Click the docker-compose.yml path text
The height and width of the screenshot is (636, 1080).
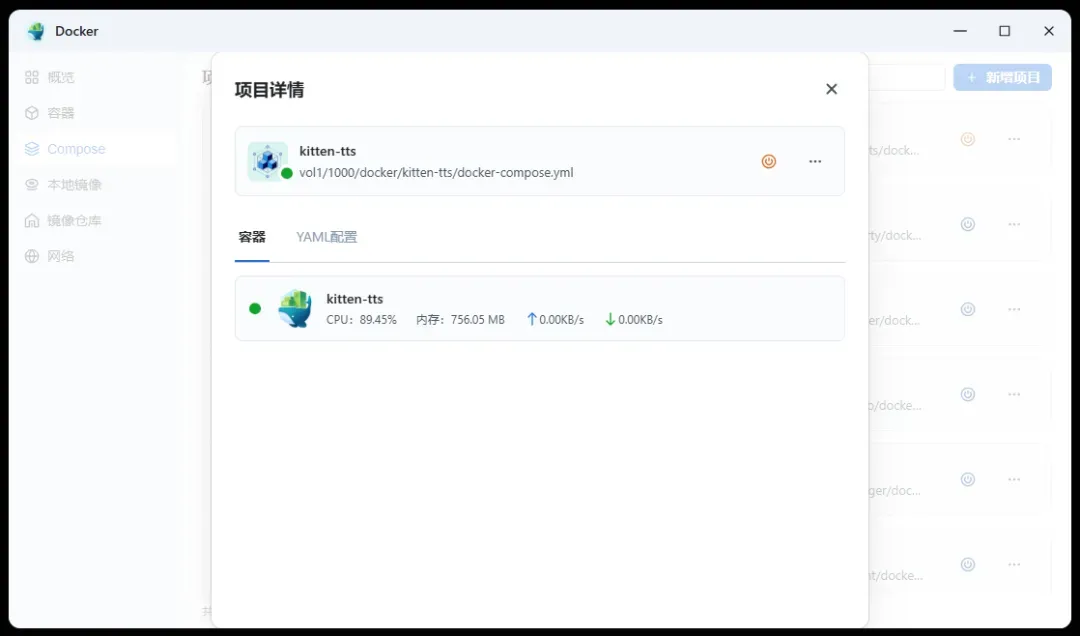[436, 172]
